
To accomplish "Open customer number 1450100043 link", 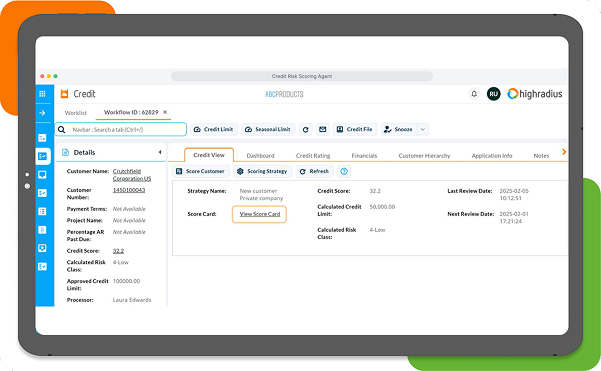I will coord(129,190).
